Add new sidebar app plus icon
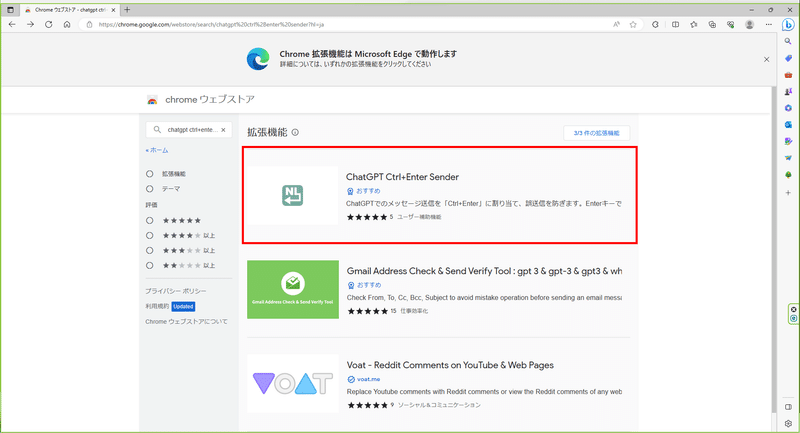 tap(788, 193)
